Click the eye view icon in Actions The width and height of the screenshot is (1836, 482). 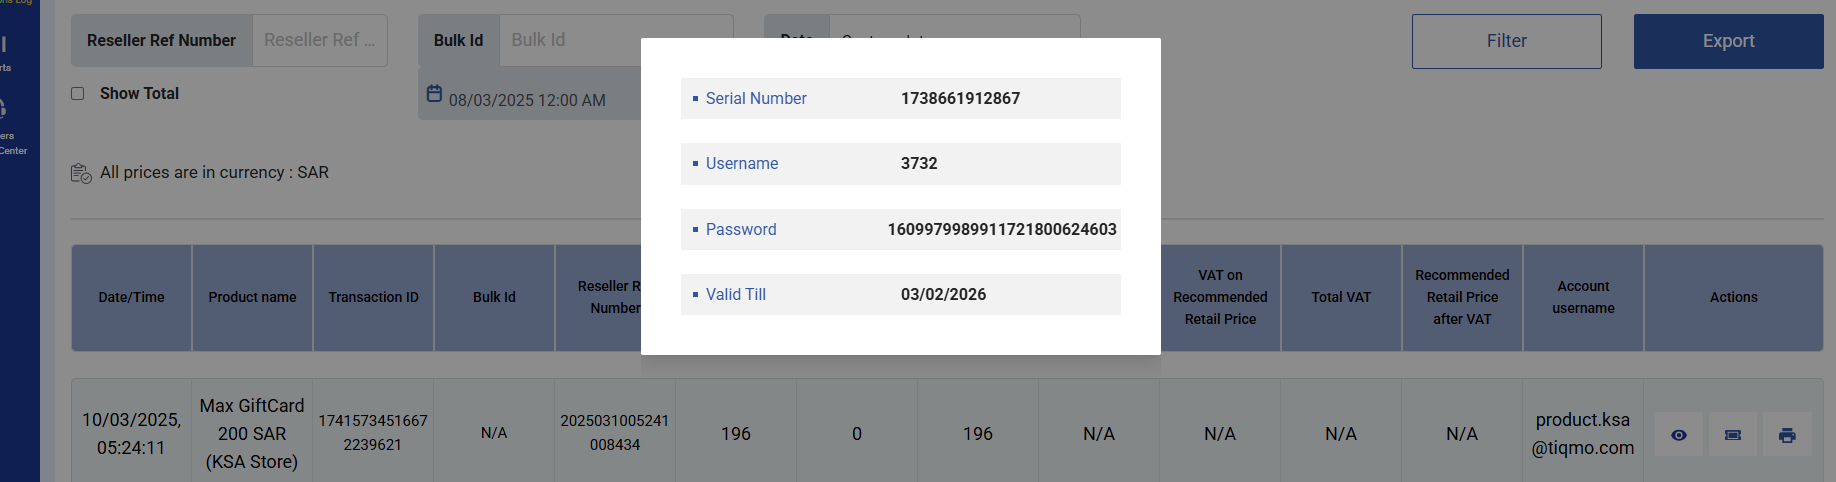(1679, 435)
